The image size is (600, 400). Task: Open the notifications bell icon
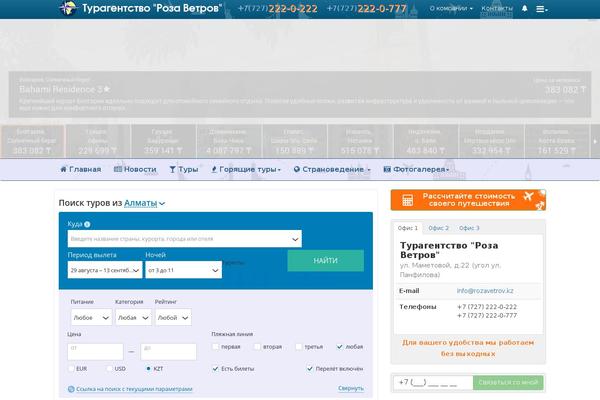click(x=525, y=8)
